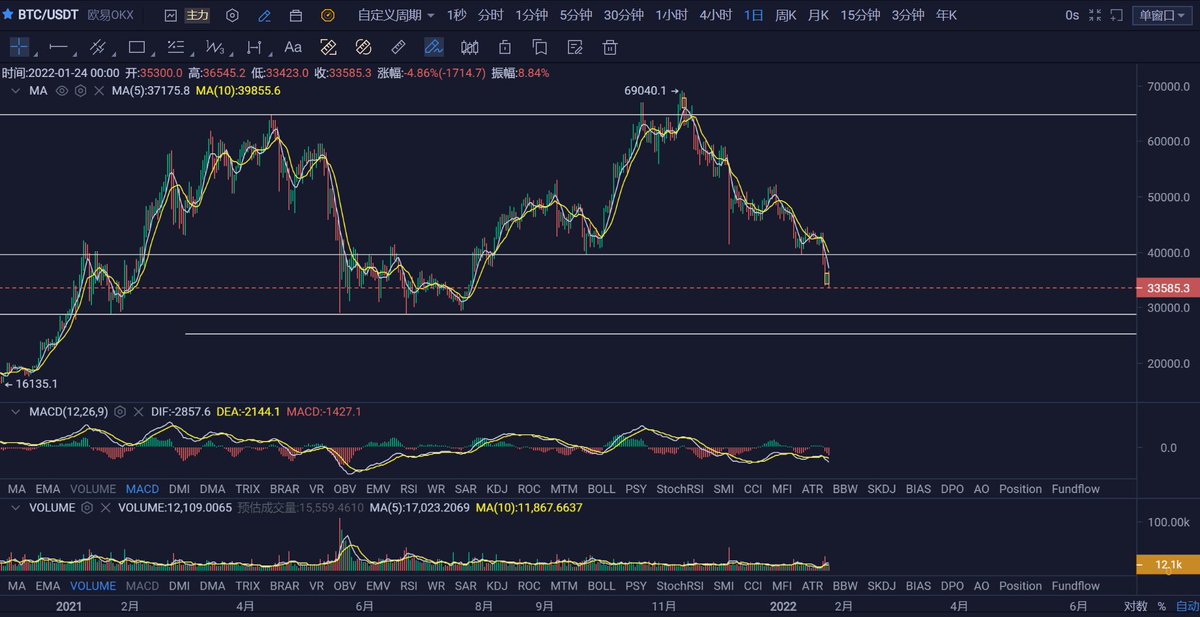The width and height of the screenshot is (1200, 617).
Task: Switch MACD panel to BOLL indicator
Action: (x=601, y=489)
